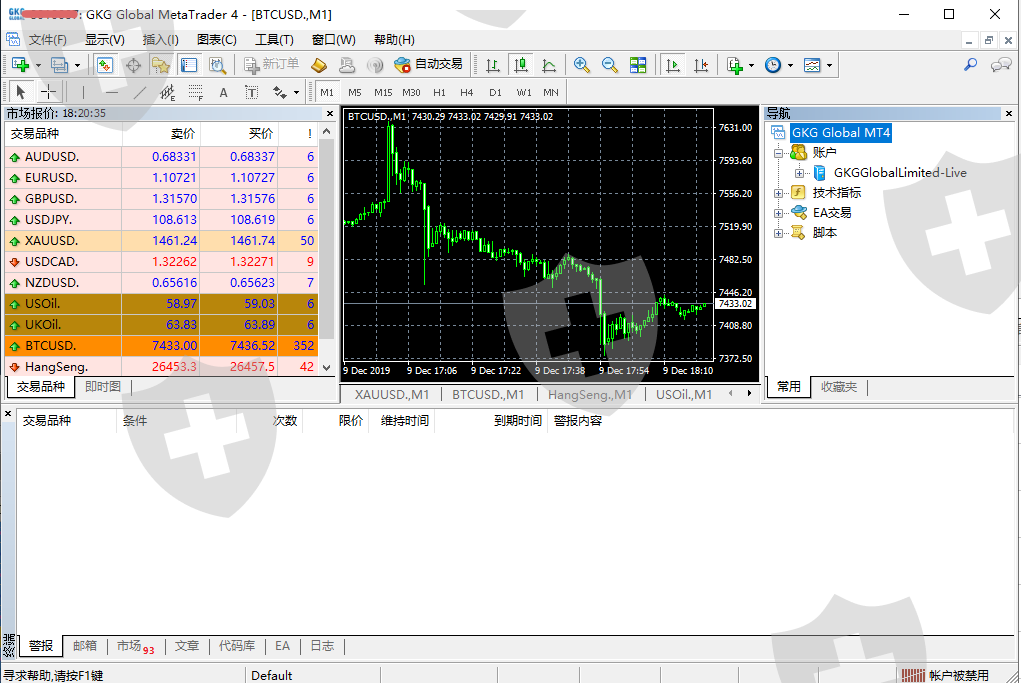The image size is (1021, 683).
Task: Select the Fibonacci retracement tool
Action: click(195, 92)
